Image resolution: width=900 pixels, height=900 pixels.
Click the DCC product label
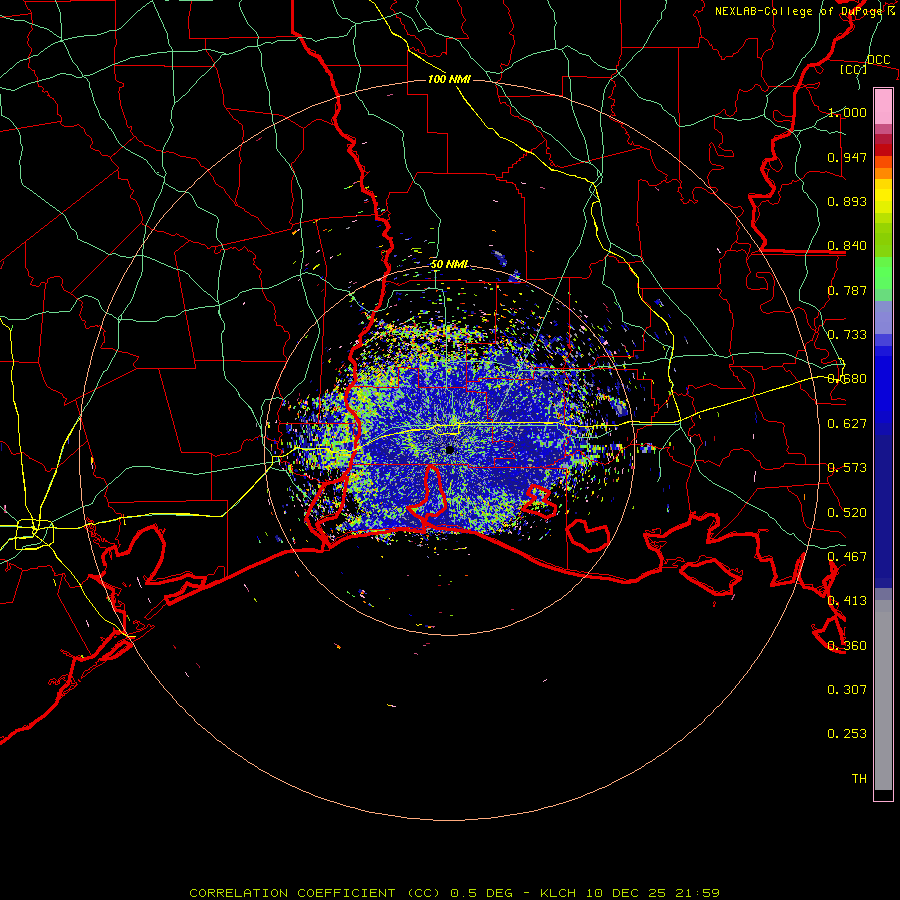[878, 59]
